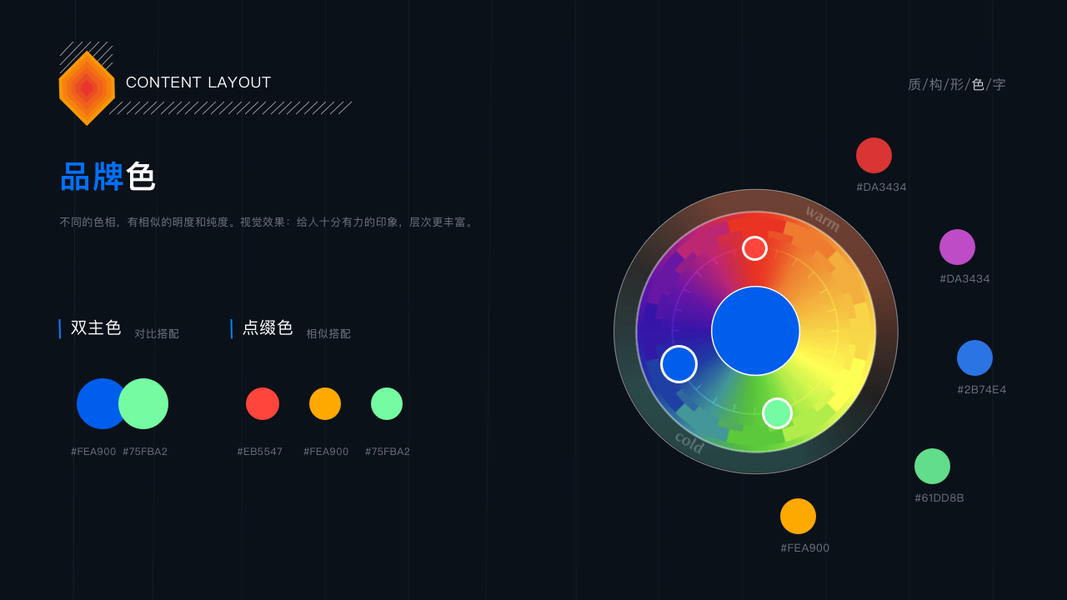Click the orange #FEA900 dot below wheel
This screenshot has width=1067, height=600.
(x=798, y=516)
